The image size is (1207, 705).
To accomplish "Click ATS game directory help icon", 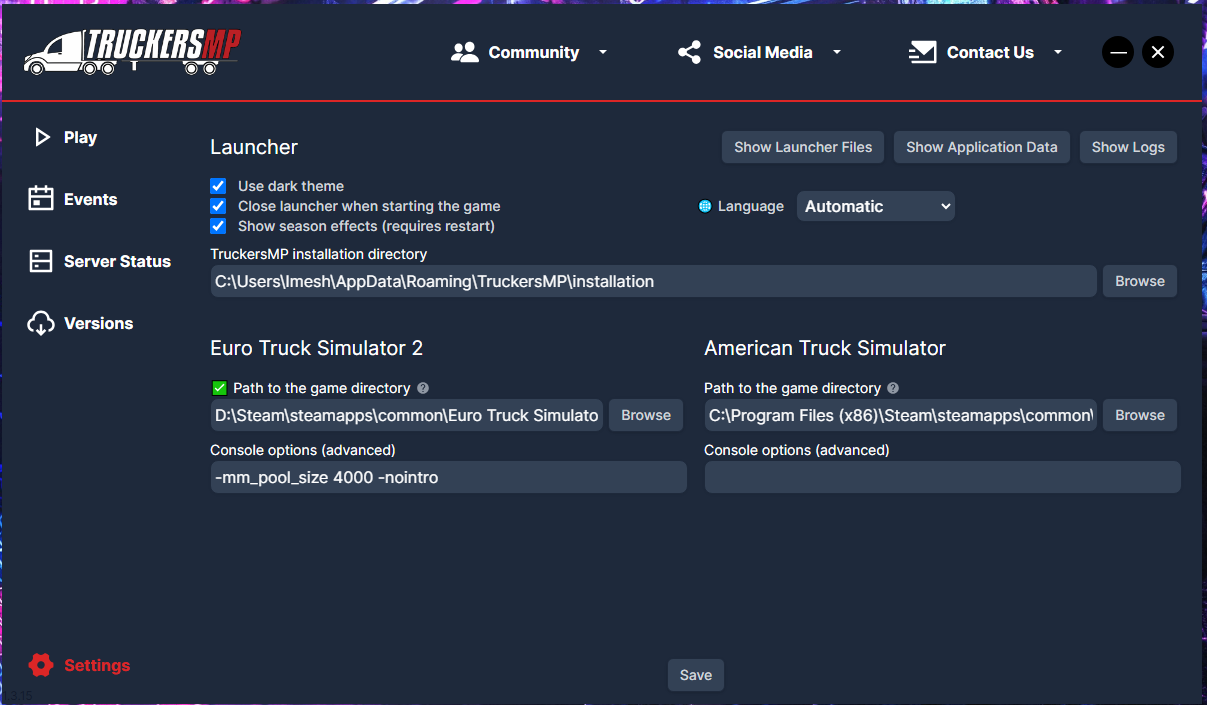I will tap(893, 388).
